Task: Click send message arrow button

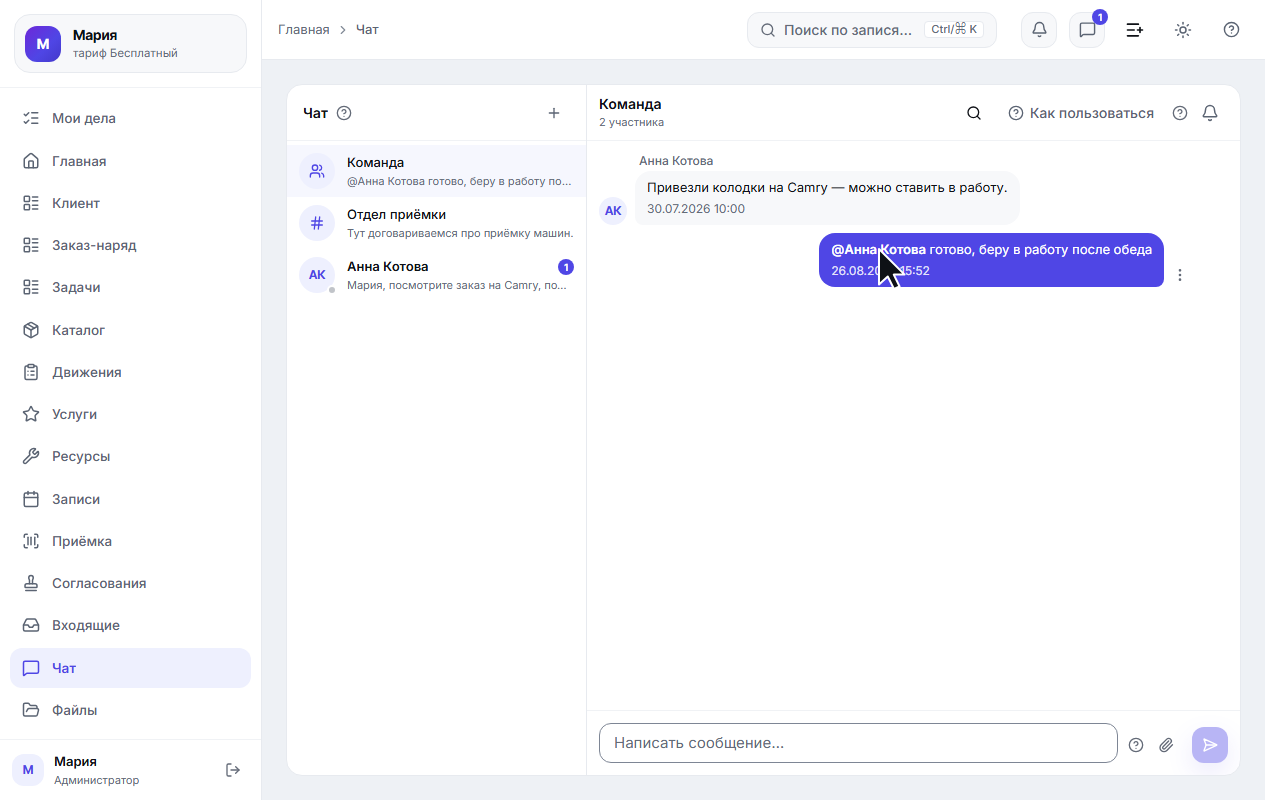Action: pyautogui.click(x=1210, y=745)
